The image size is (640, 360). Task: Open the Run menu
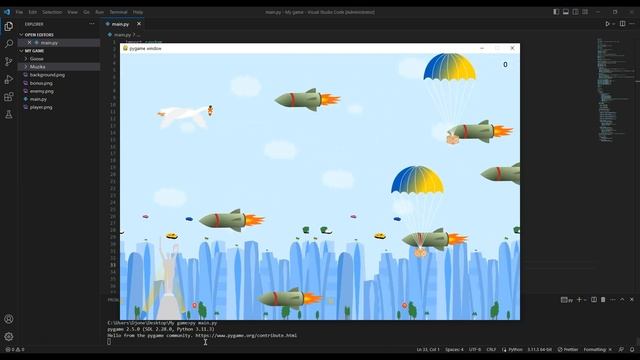click(x=99, y=12)
